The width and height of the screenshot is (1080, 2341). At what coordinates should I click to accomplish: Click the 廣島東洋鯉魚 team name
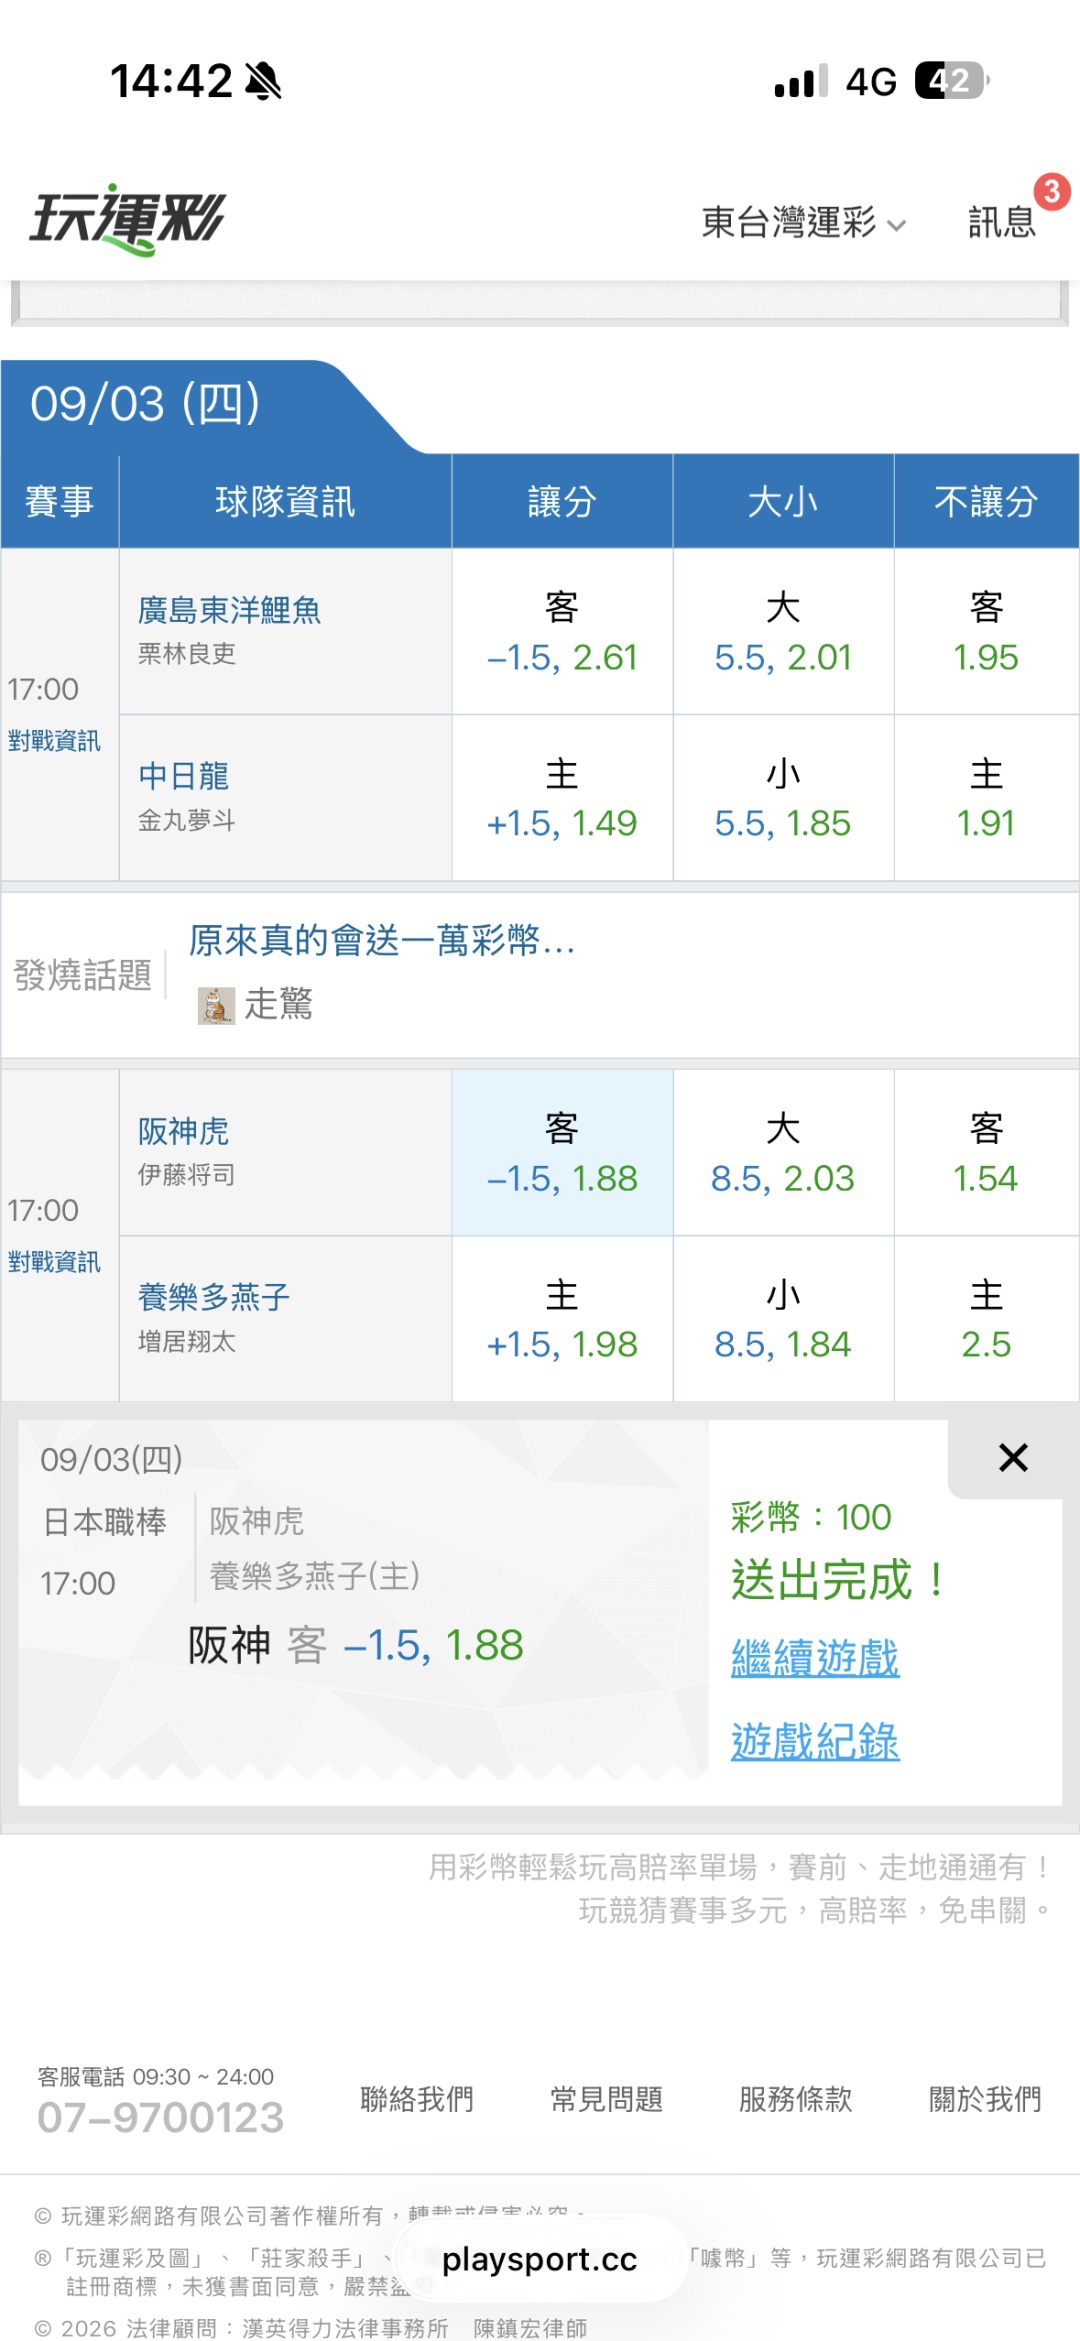click(x=229, y=610)
